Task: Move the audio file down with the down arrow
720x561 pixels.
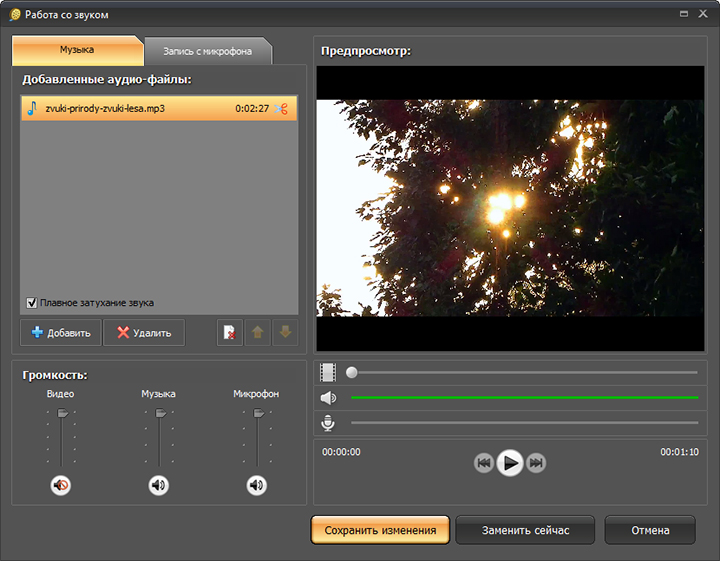Action: click(285, 332)
